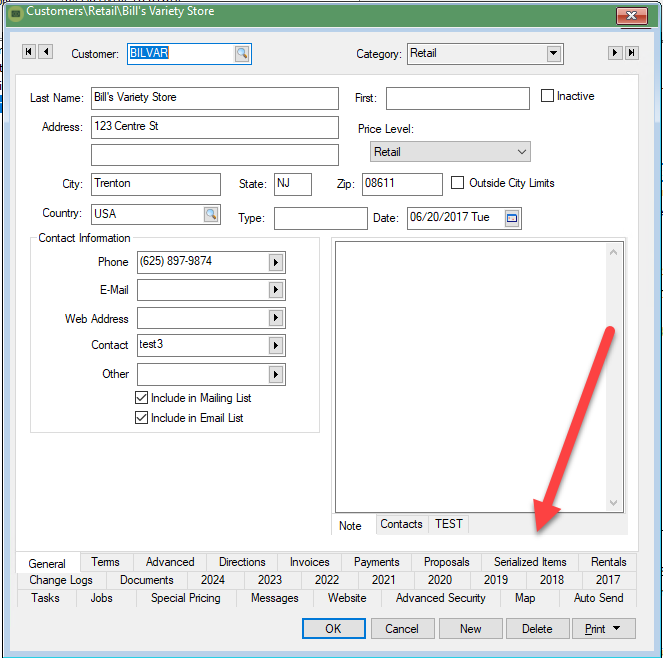Switch to the Invoices tab
The image size is (663, 658).
pos(309,562)
